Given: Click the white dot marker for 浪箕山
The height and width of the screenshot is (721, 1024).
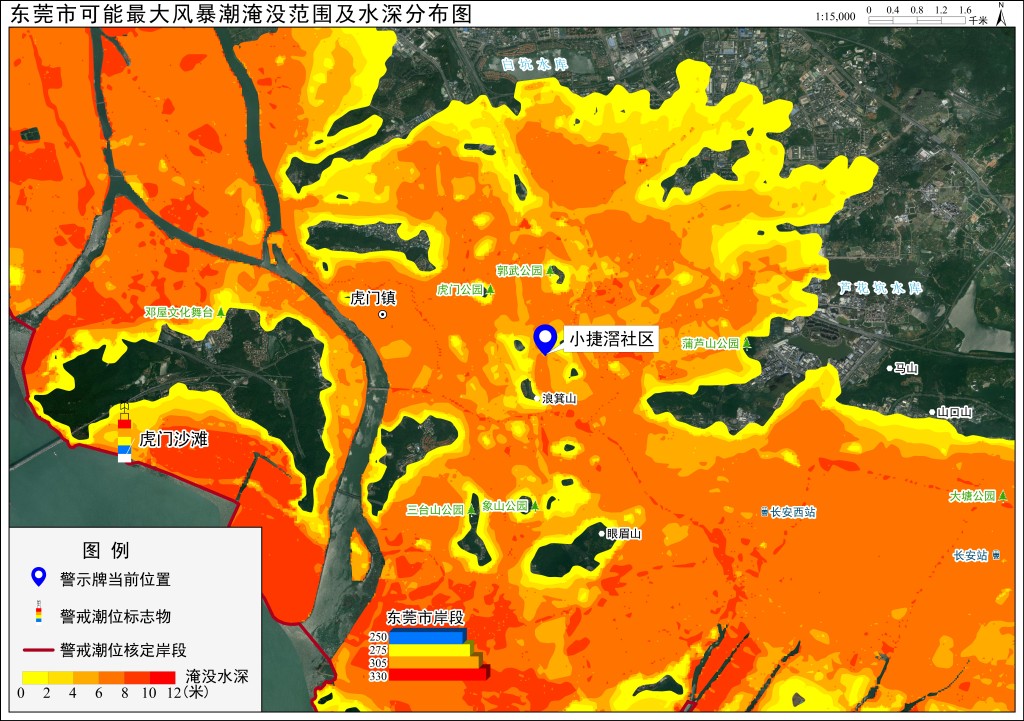Looking at the screenshot, I should point(537,398).
